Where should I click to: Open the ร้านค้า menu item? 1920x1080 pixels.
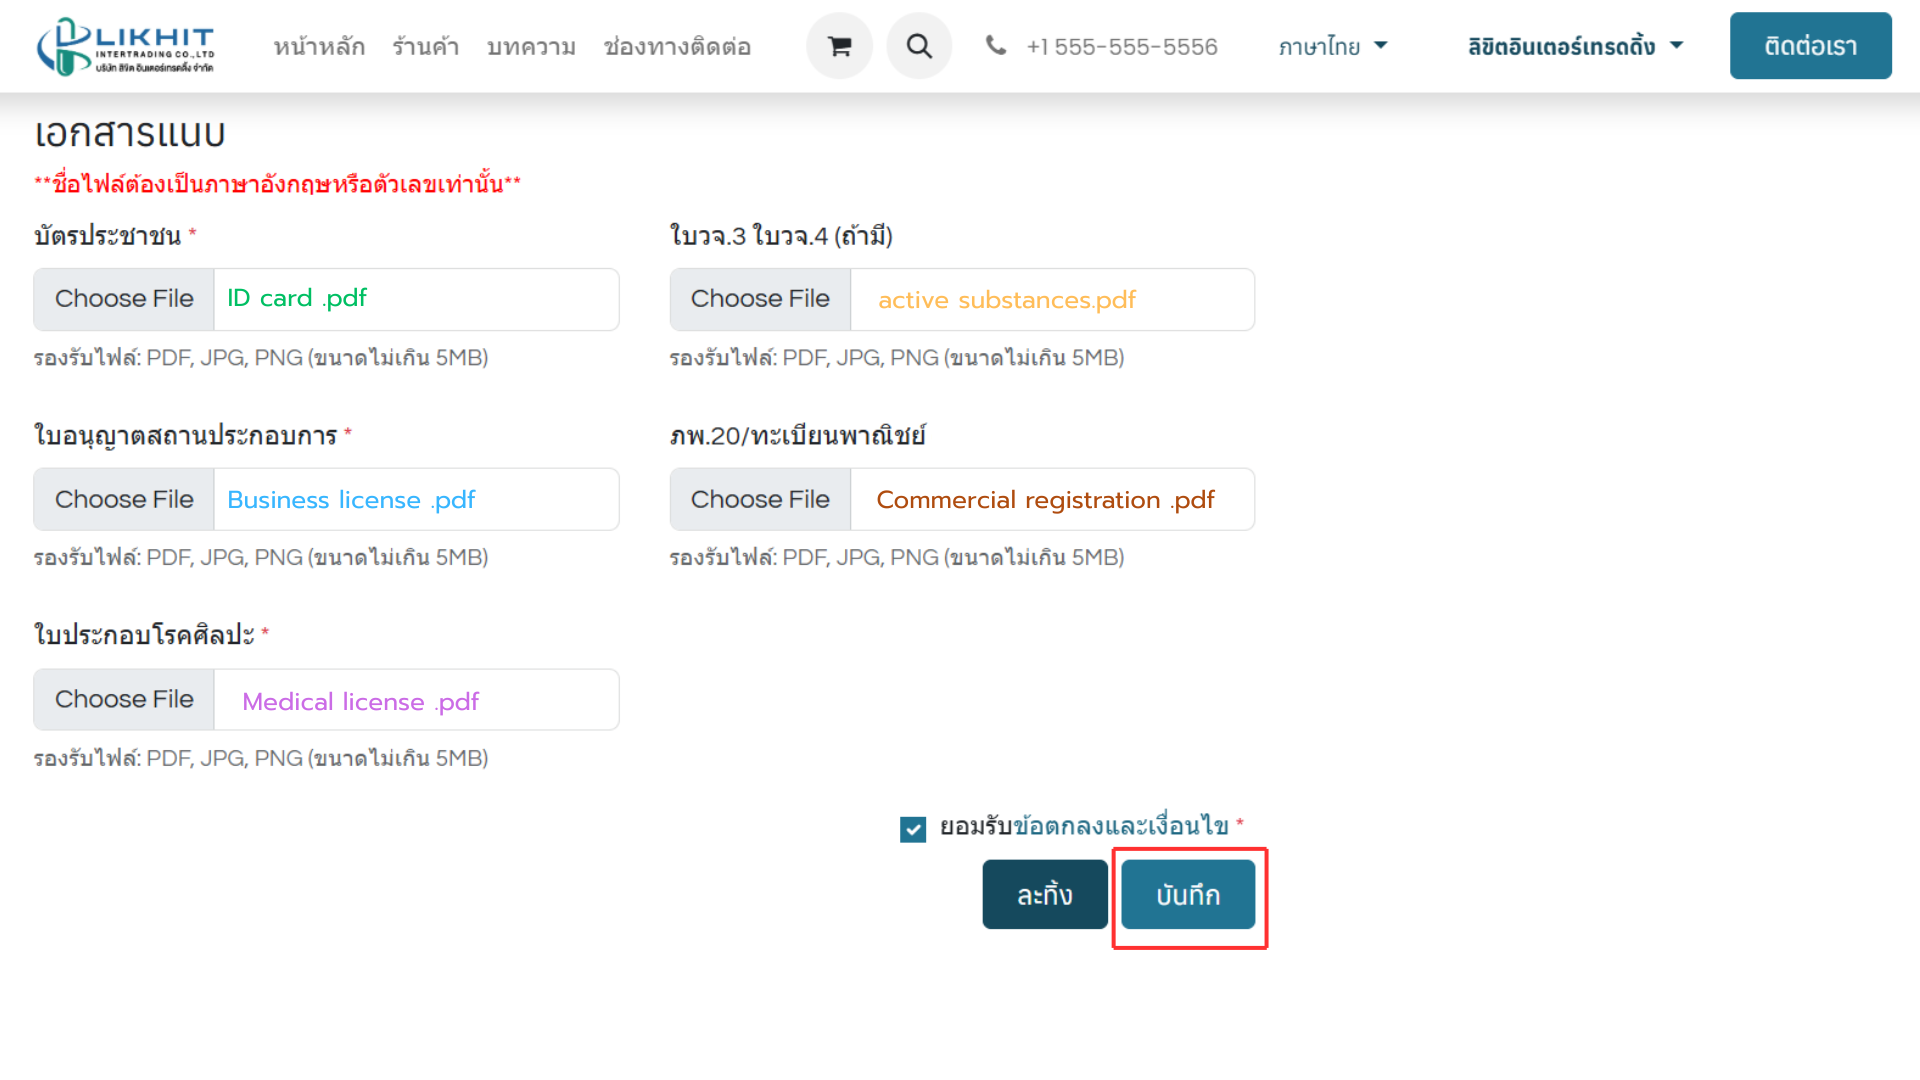tap(426, 47)
